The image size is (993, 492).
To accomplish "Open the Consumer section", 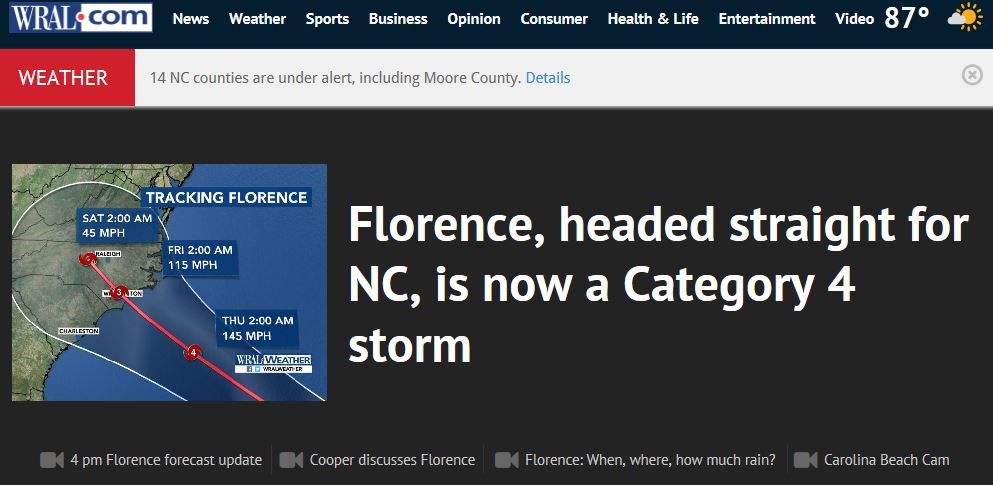I will (554, 19).
